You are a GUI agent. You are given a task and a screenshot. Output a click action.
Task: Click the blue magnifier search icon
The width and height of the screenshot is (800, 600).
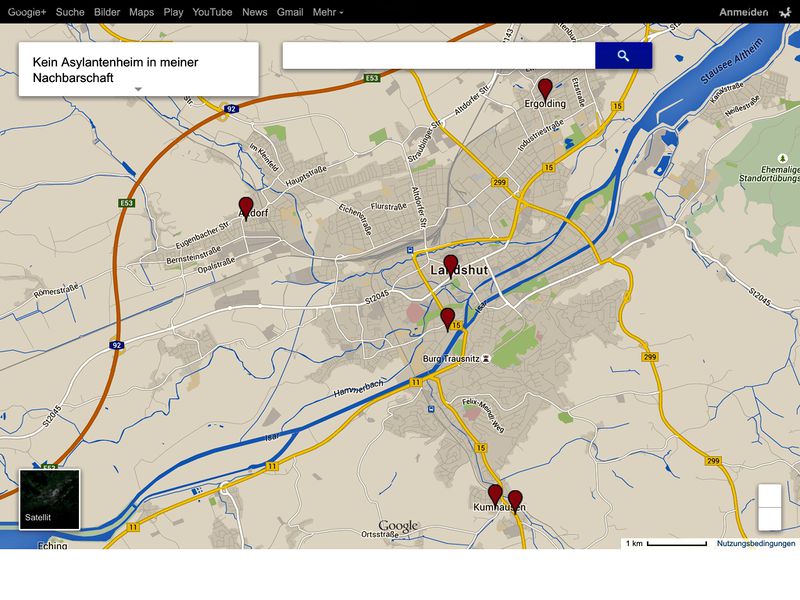pos(621,57)
